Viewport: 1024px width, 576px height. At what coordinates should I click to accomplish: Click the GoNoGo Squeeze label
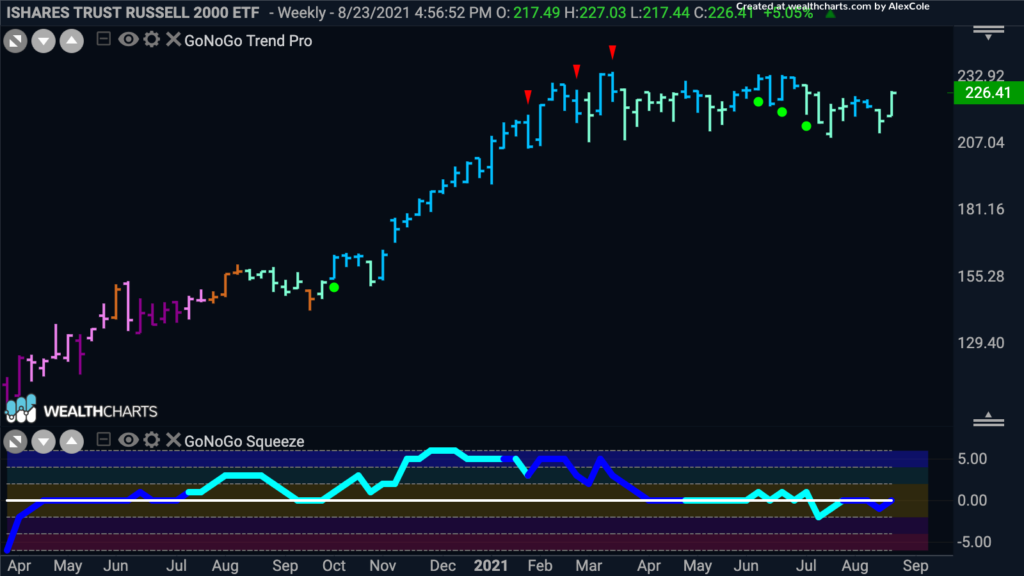point(244,441)
